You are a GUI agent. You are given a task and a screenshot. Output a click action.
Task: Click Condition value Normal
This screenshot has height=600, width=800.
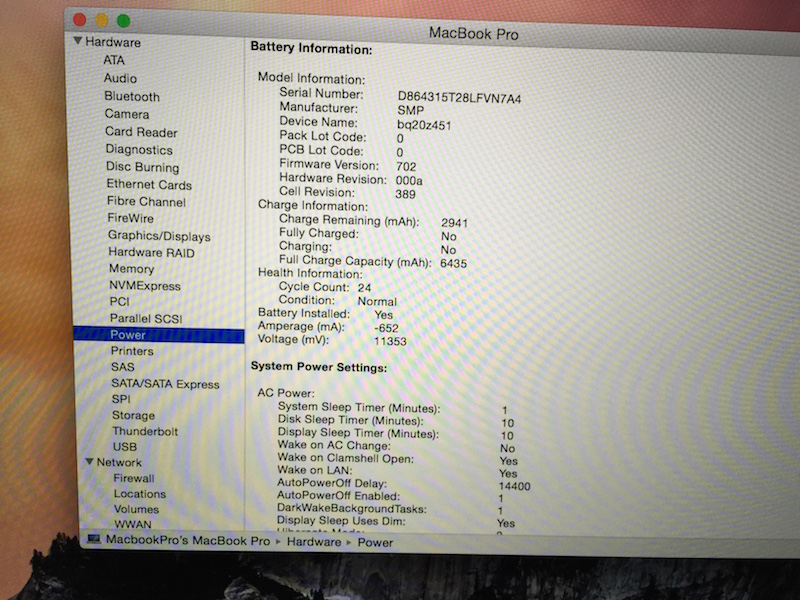click(377, 302)
